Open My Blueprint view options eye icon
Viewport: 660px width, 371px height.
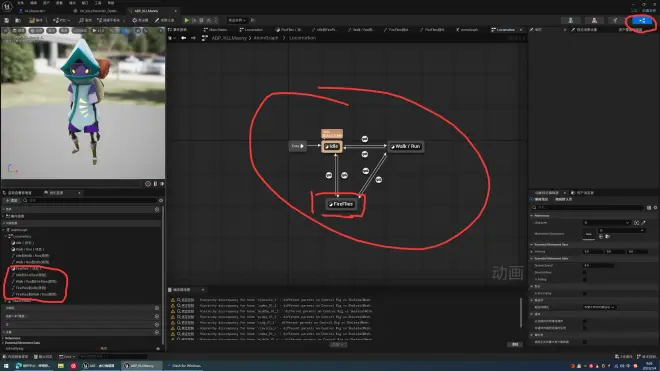point(161,200)
